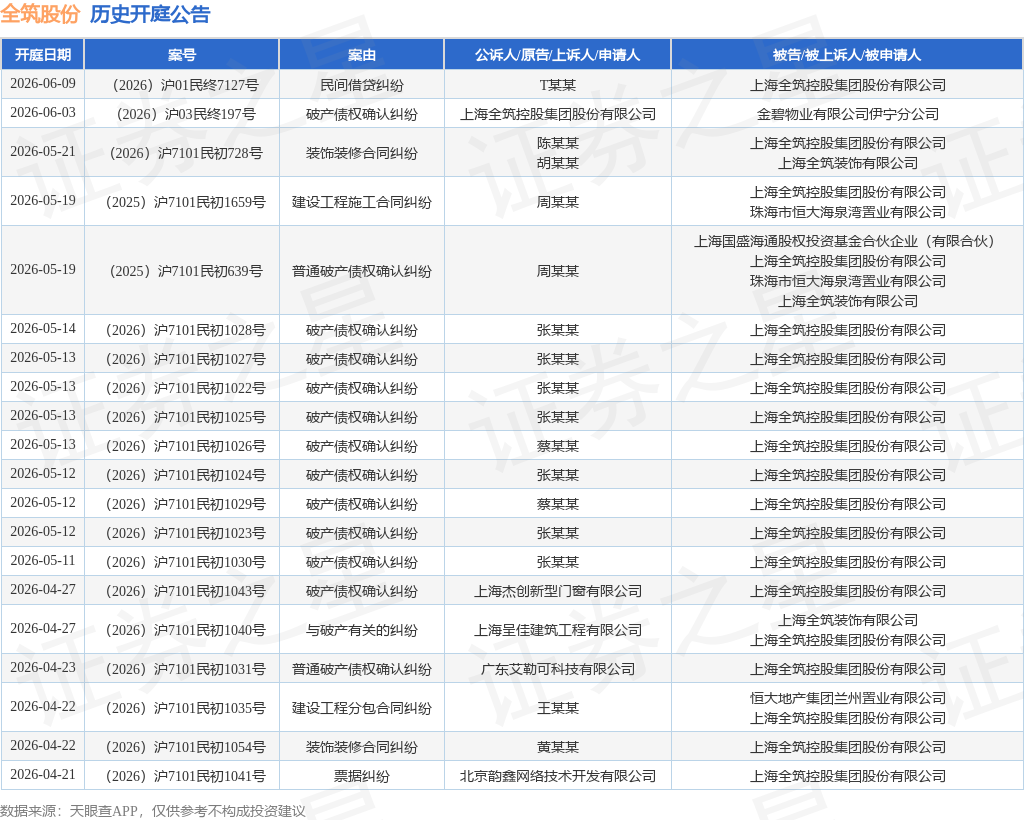Select plaintiff 上海杰创新型门窗有限公司
Image resolution: width=1024 pixels, height=820 pixels.
coord(557,591)
